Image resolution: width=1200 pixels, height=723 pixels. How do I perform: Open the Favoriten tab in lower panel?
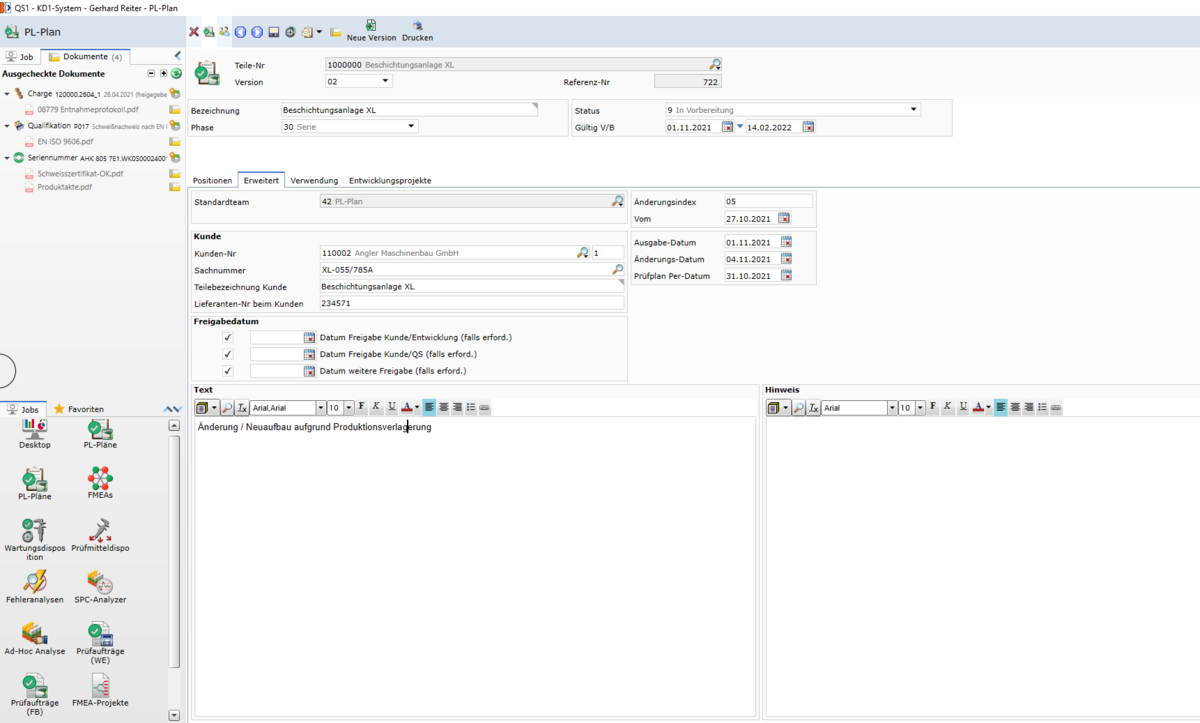coord(79,409)
